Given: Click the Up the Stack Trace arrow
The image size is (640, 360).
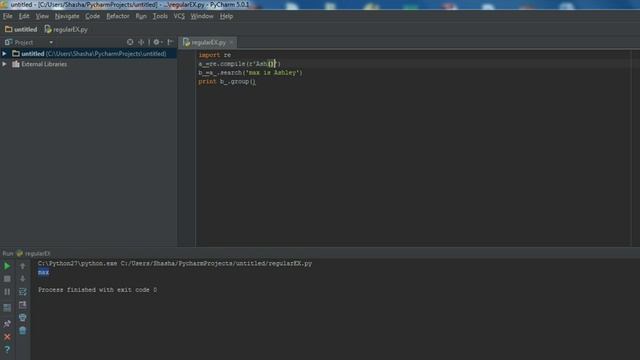Looking at the screenshot, I should [x=22, y=266].
